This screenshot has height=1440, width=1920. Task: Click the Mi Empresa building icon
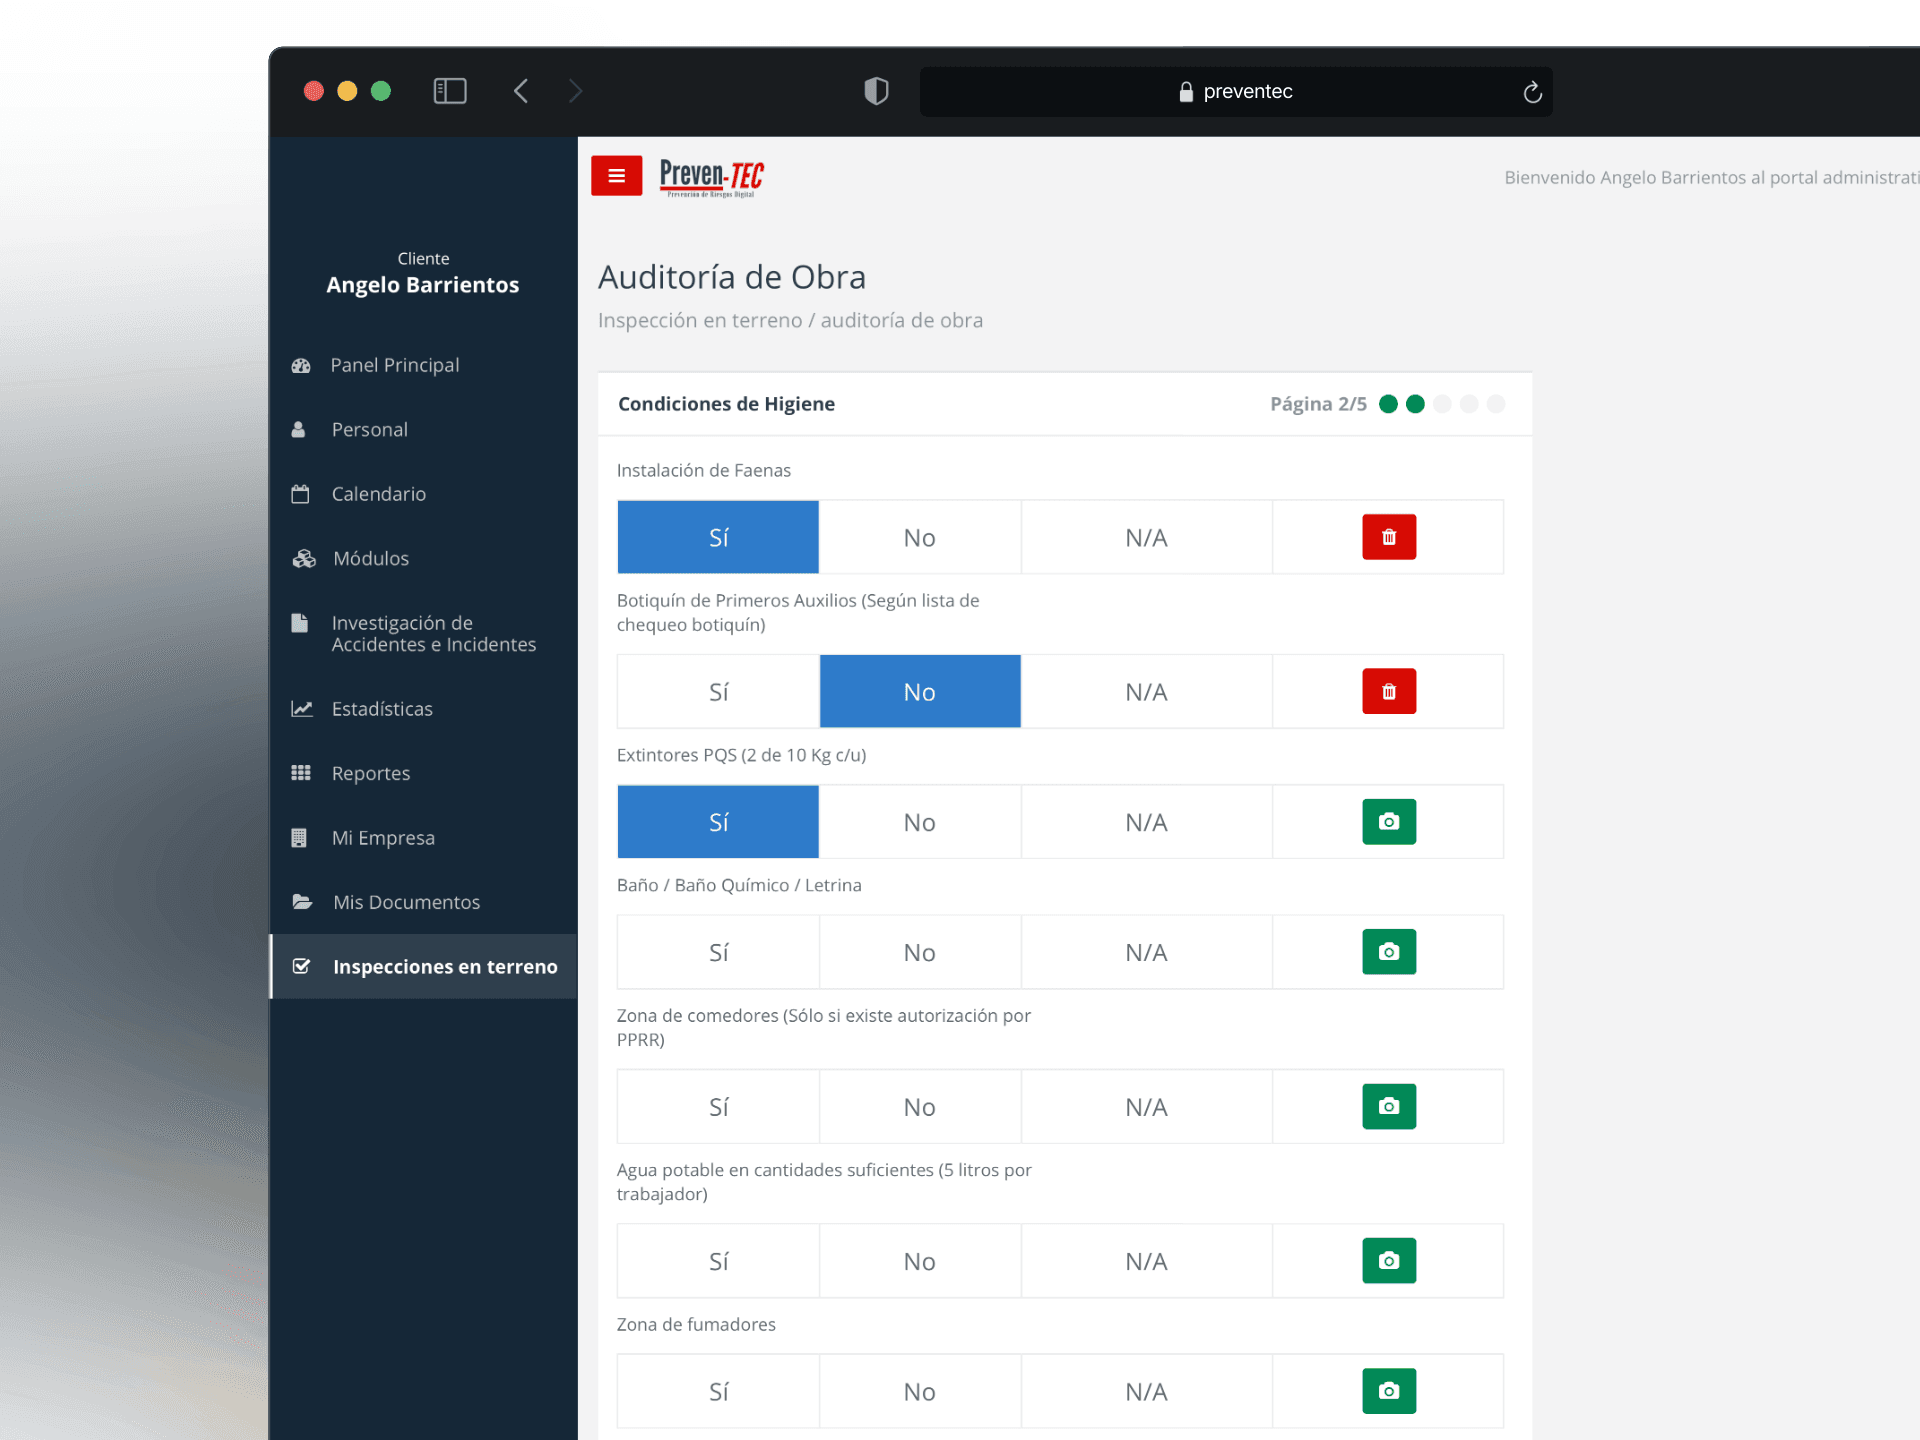click(299, 838)
